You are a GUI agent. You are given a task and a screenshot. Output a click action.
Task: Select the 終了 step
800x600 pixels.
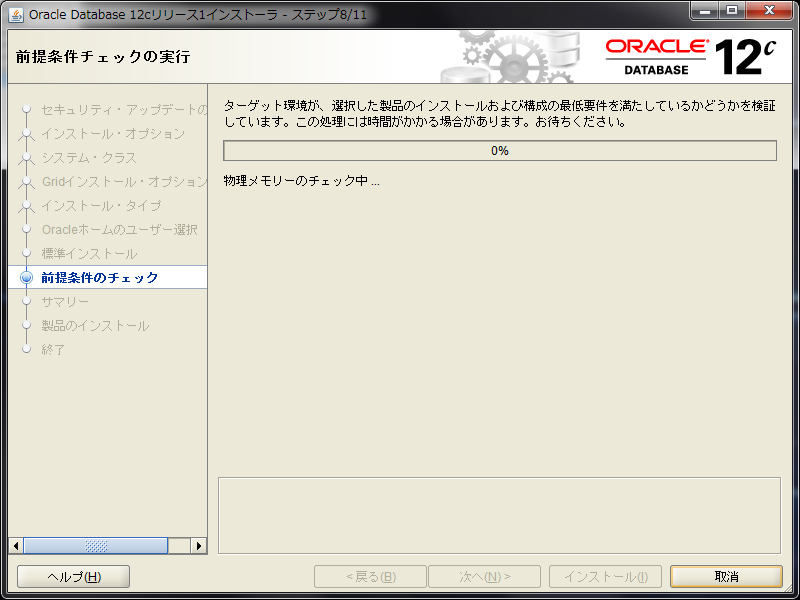coord(53,349)
